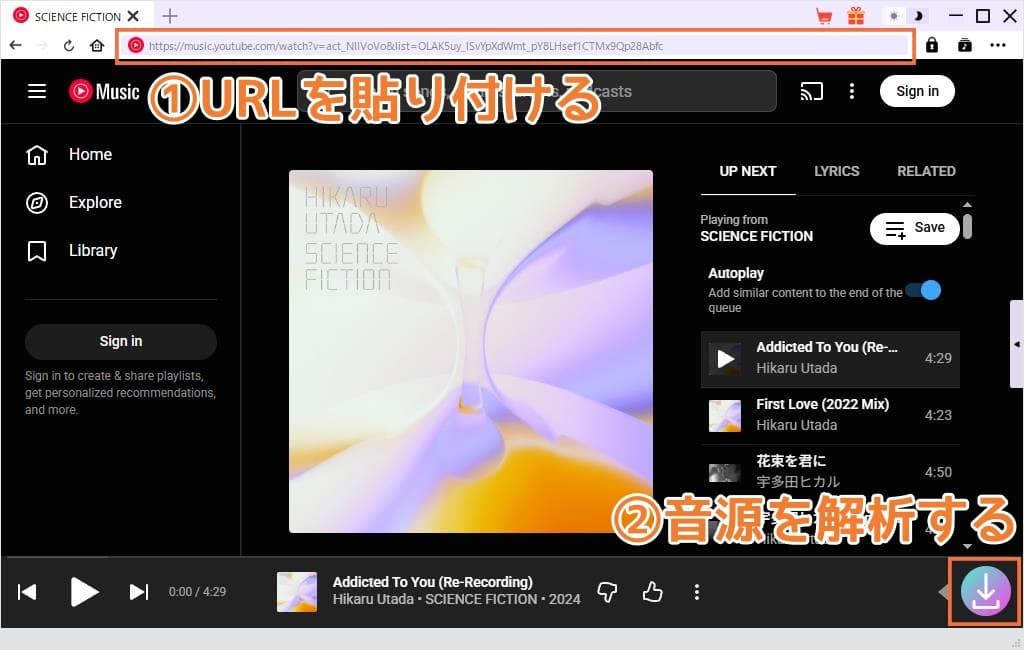
Task: Open player bar more actions menu
Action: 697,592
